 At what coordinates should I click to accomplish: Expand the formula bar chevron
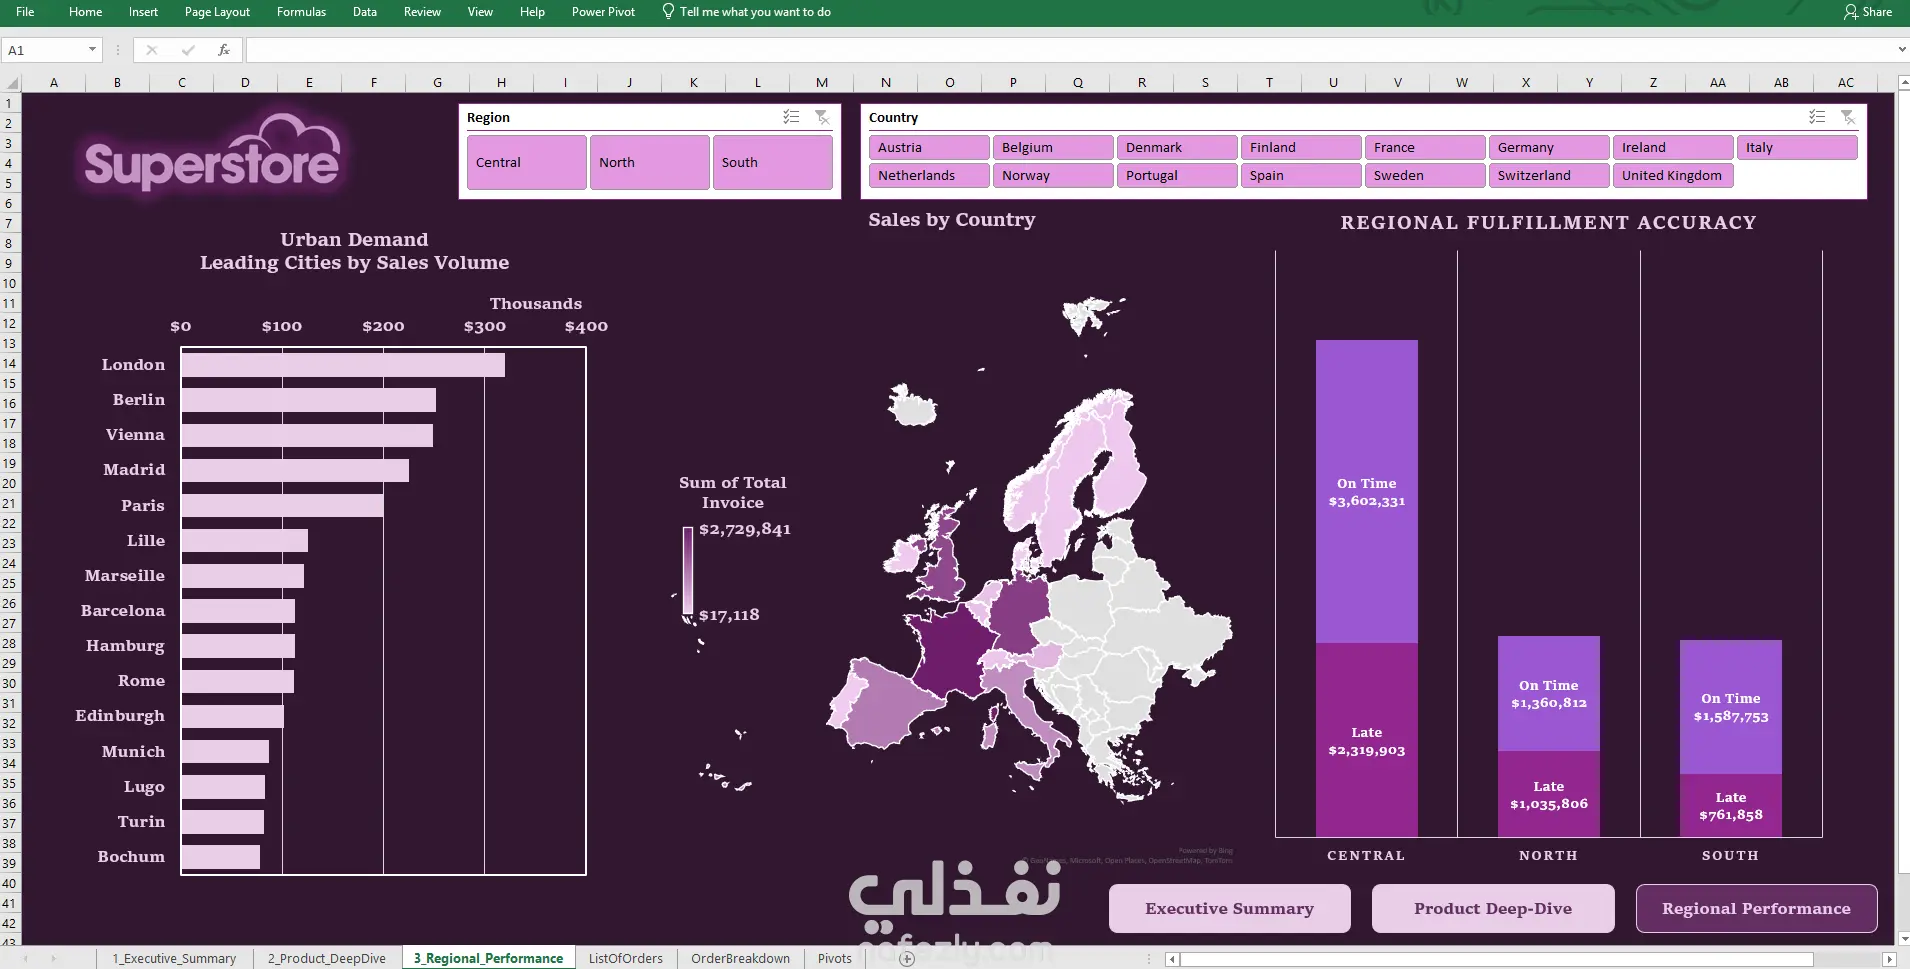click(x=1901, y=50)
